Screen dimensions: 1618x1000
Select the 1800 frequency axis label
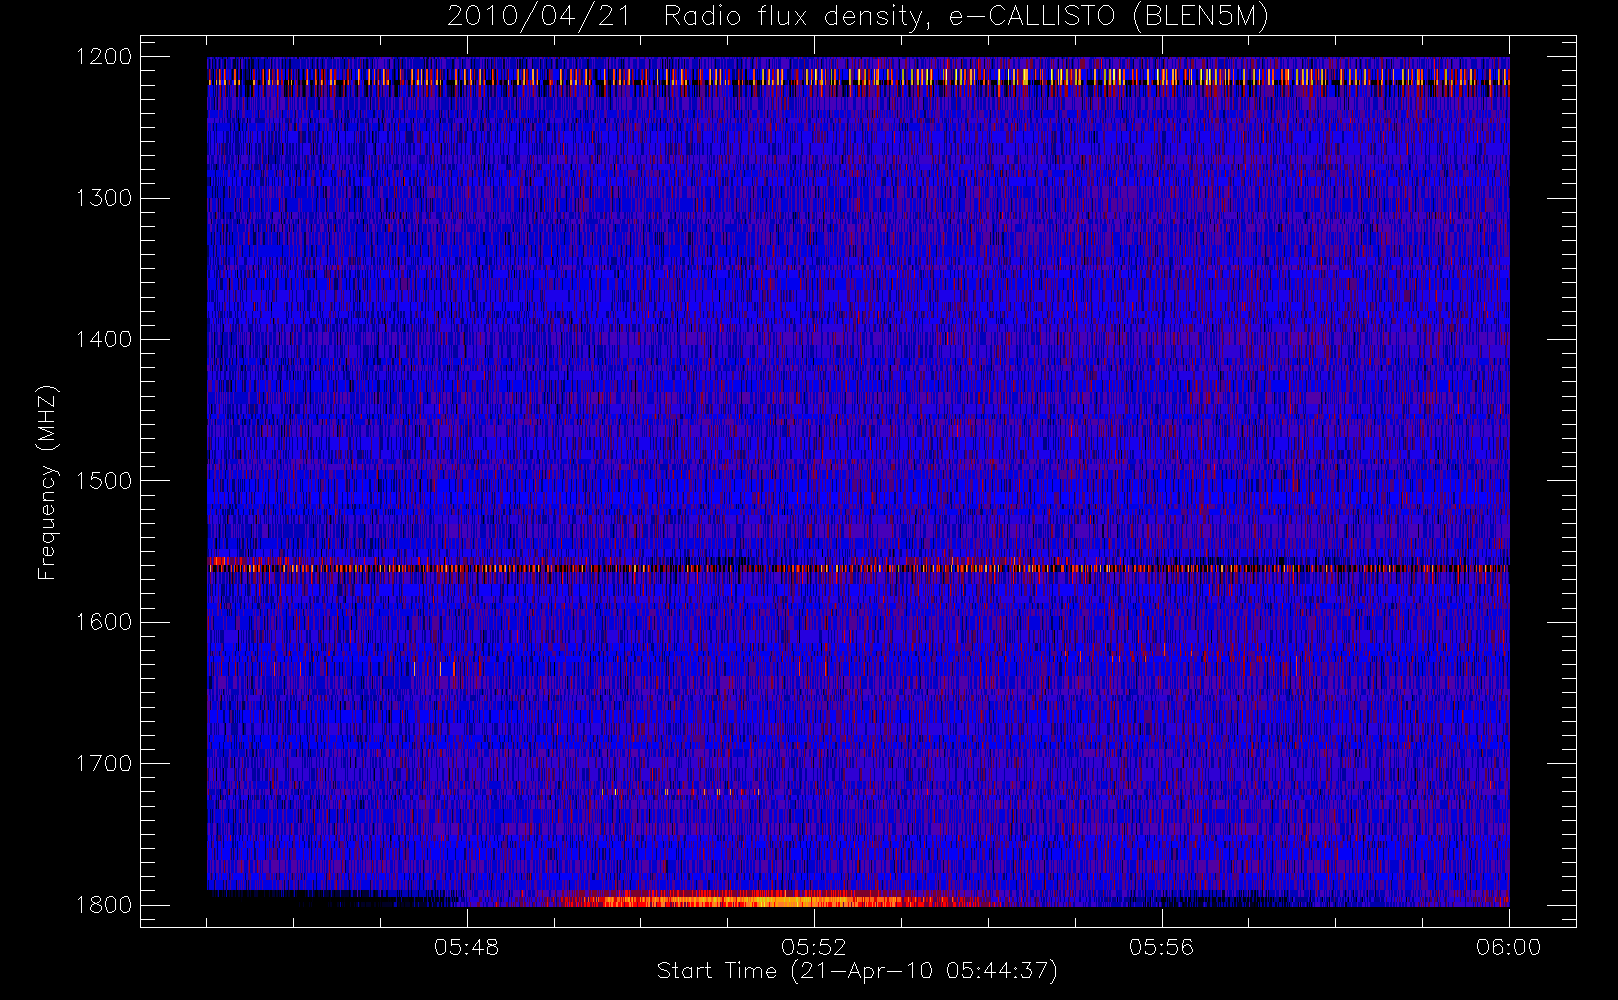pos(104,905)
